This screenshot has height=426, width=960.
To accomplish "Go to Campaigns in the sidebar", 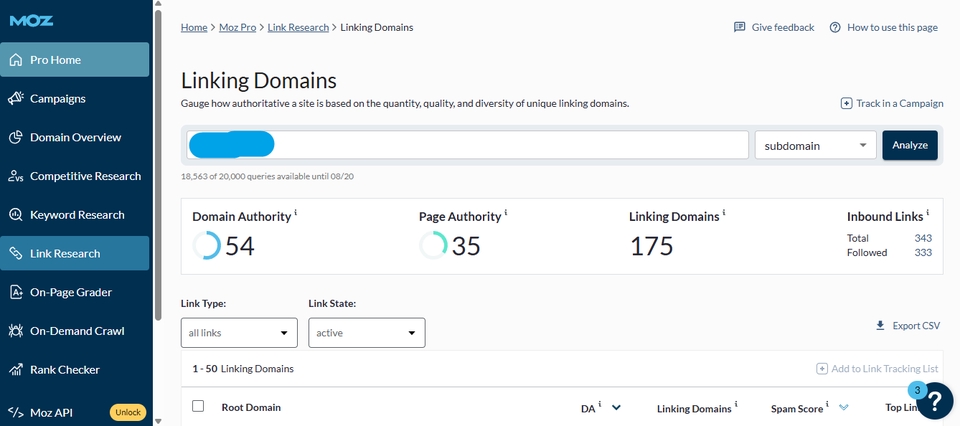I will tap(75, 99).
